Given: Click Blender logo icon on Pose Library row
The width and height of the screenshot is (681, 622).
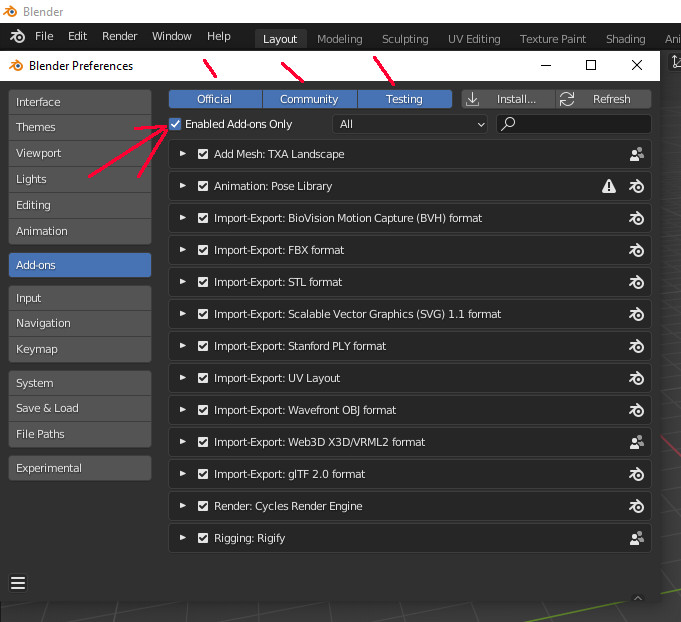Looking at the screenshot, I should (x=637, y=186).
